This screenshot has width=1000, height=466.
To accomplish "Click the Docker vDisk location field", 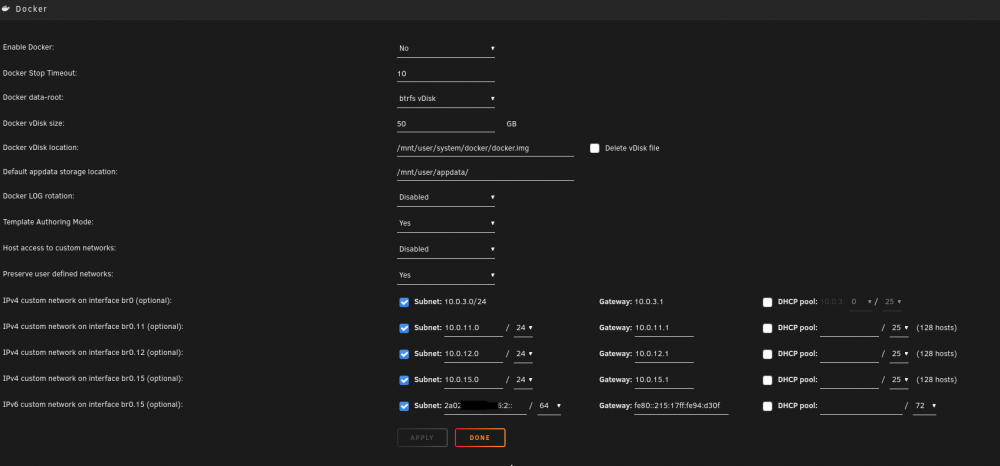I will coord(485,148).
